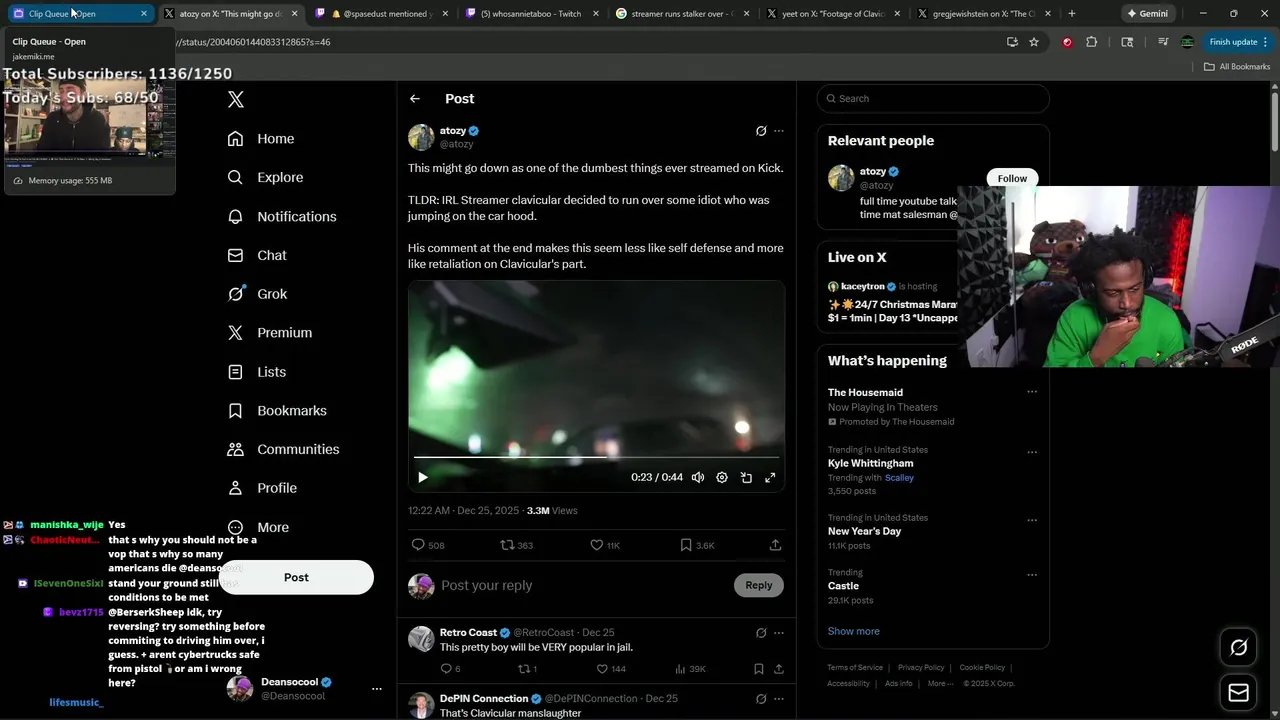Screen dimensions: 1280x720
Task: Open Grok in X sidebar
Action: [x=257, y=294]
